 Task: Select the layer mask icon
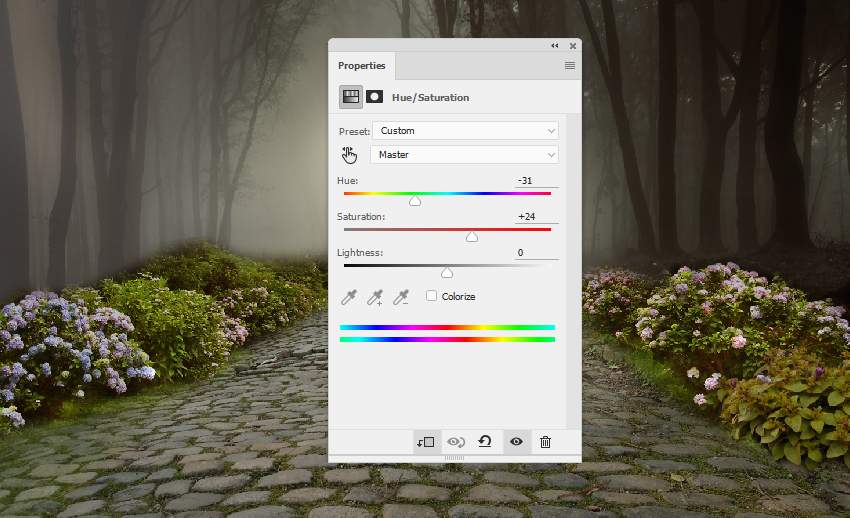(375, 97)
